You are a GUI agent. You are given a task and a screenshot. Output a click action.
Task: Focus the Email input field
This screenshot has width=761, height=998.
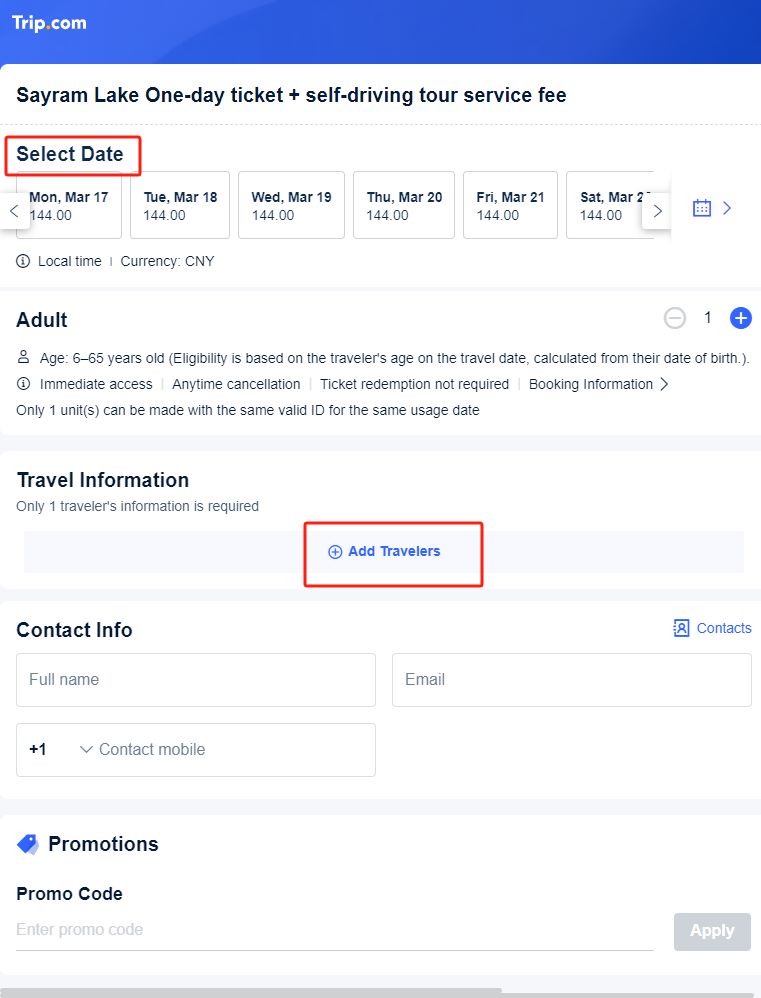point(571,680)
